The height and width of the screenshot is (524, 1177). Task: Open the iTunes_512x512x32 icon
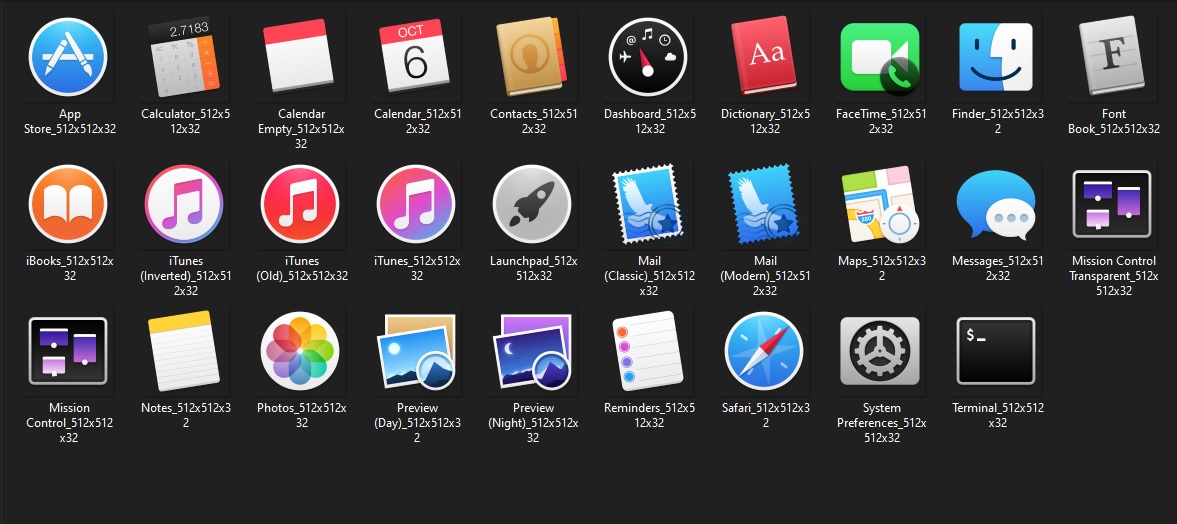click(416, 204)
